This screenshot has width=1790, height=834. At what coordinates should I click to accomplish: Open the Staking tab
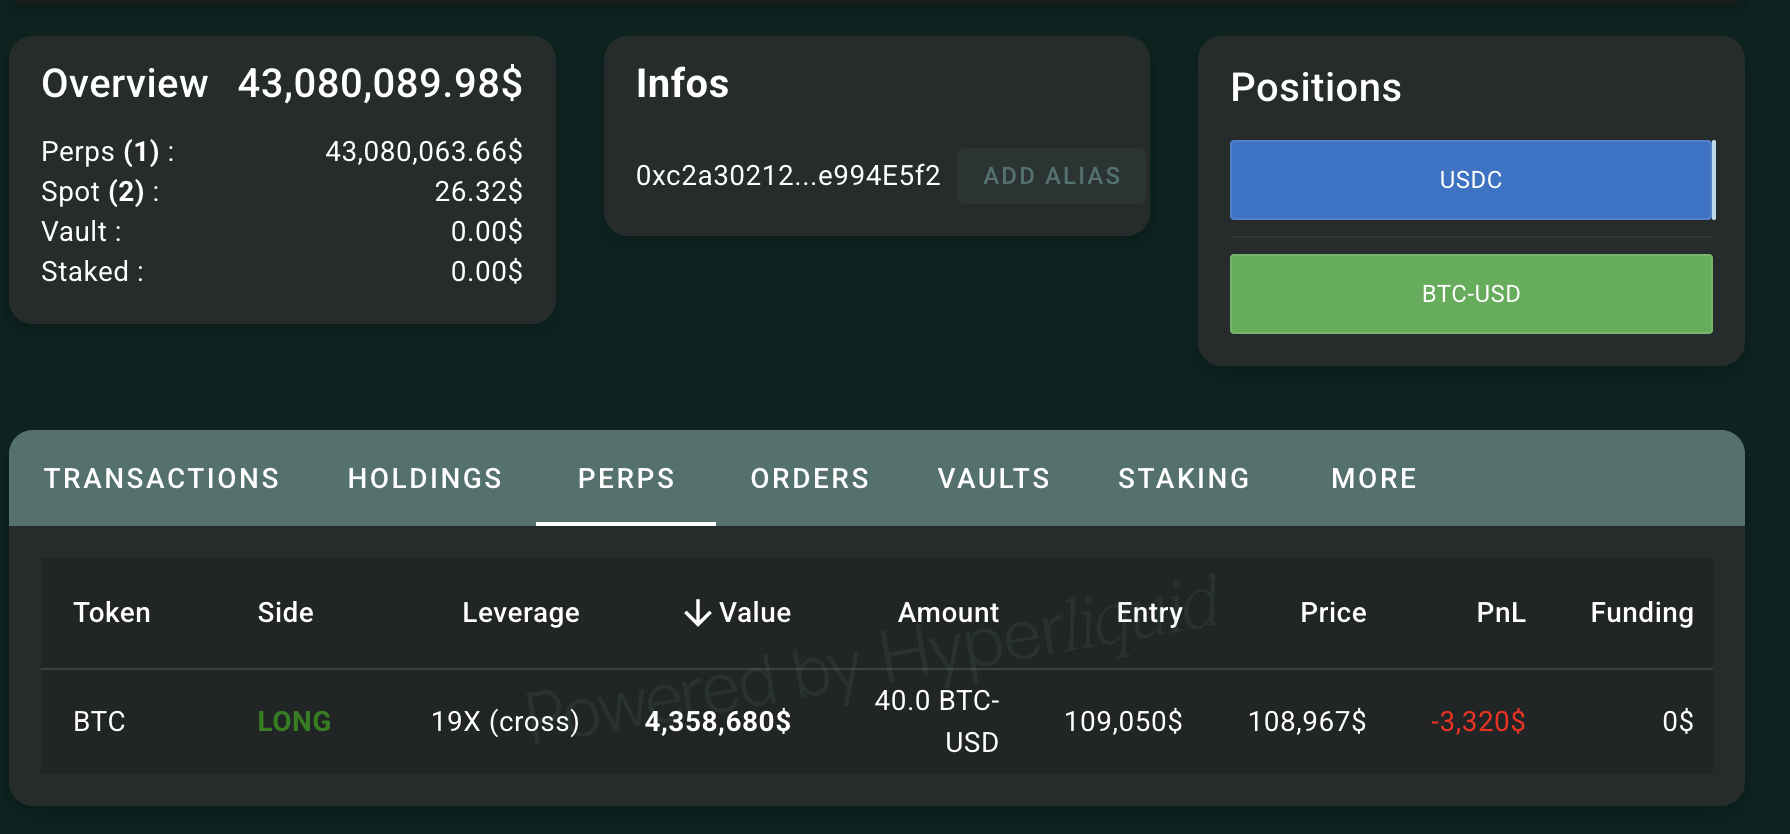[1183, 479]
